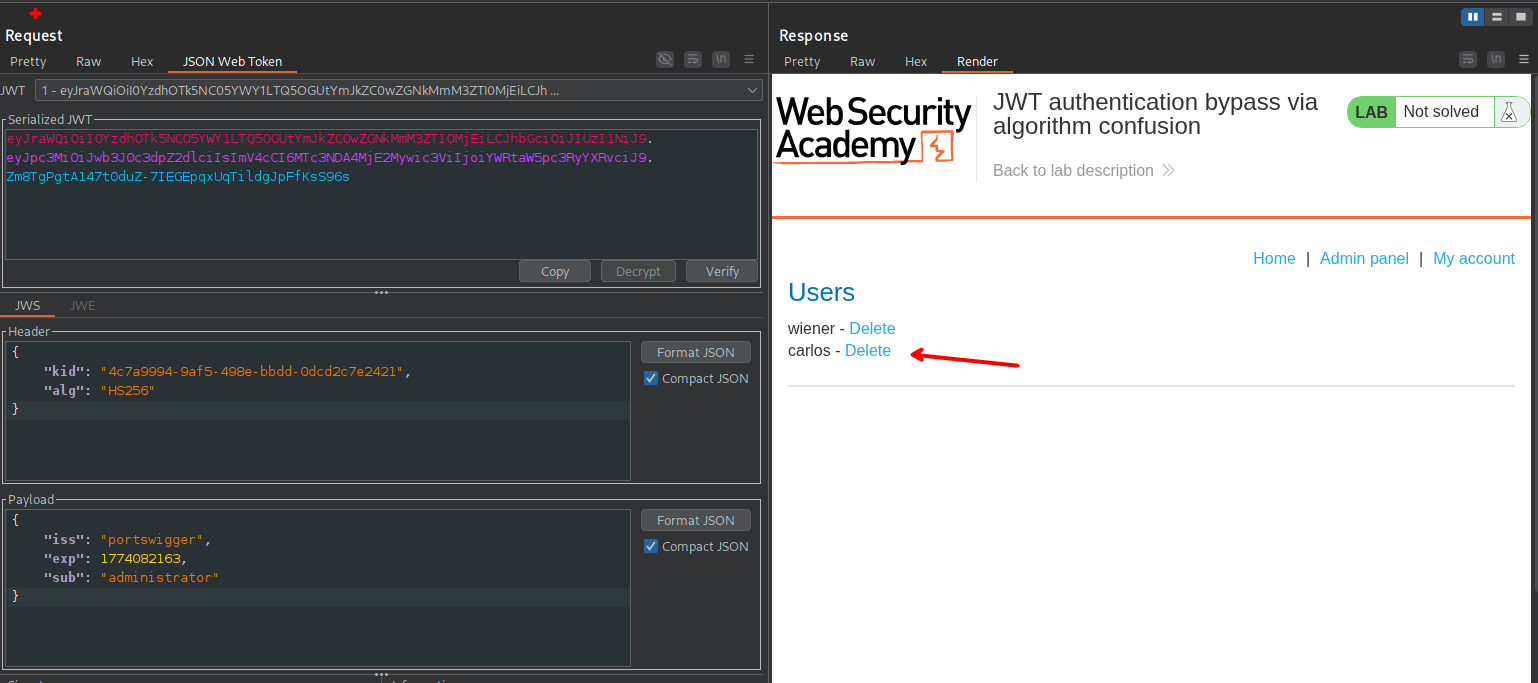The height and width of the screenshot is (683, 1538).
Task: Open the JWE tab
Action: tap(83, 306)
